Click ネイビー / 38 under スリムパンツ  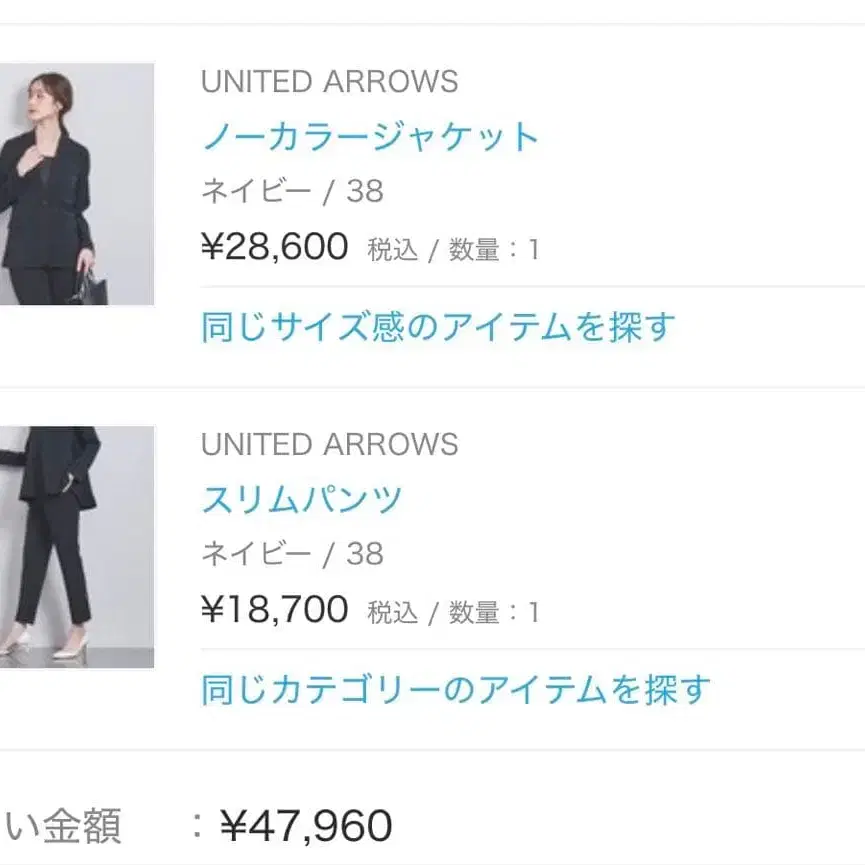(x=292, y=554)
